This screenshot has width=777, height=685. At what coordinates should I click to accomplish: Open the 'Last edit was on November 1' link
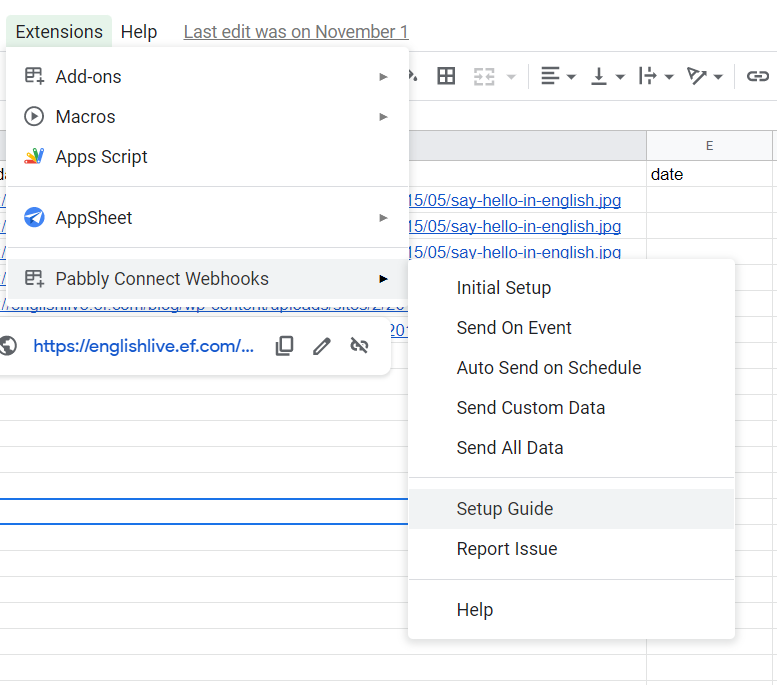[x=296, y=32]
